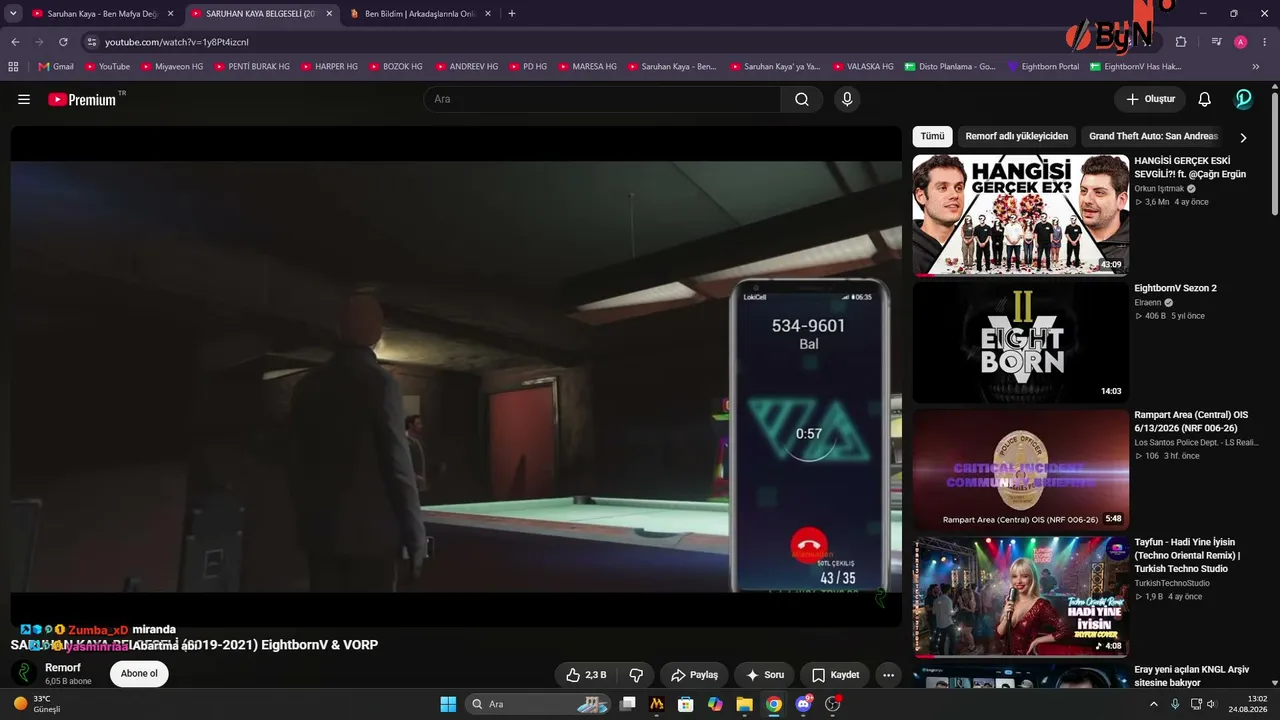The height and width of the screenshot is (720, 1280).
Task: Open site information icon in address bar
Action: (x=92, y=42)
